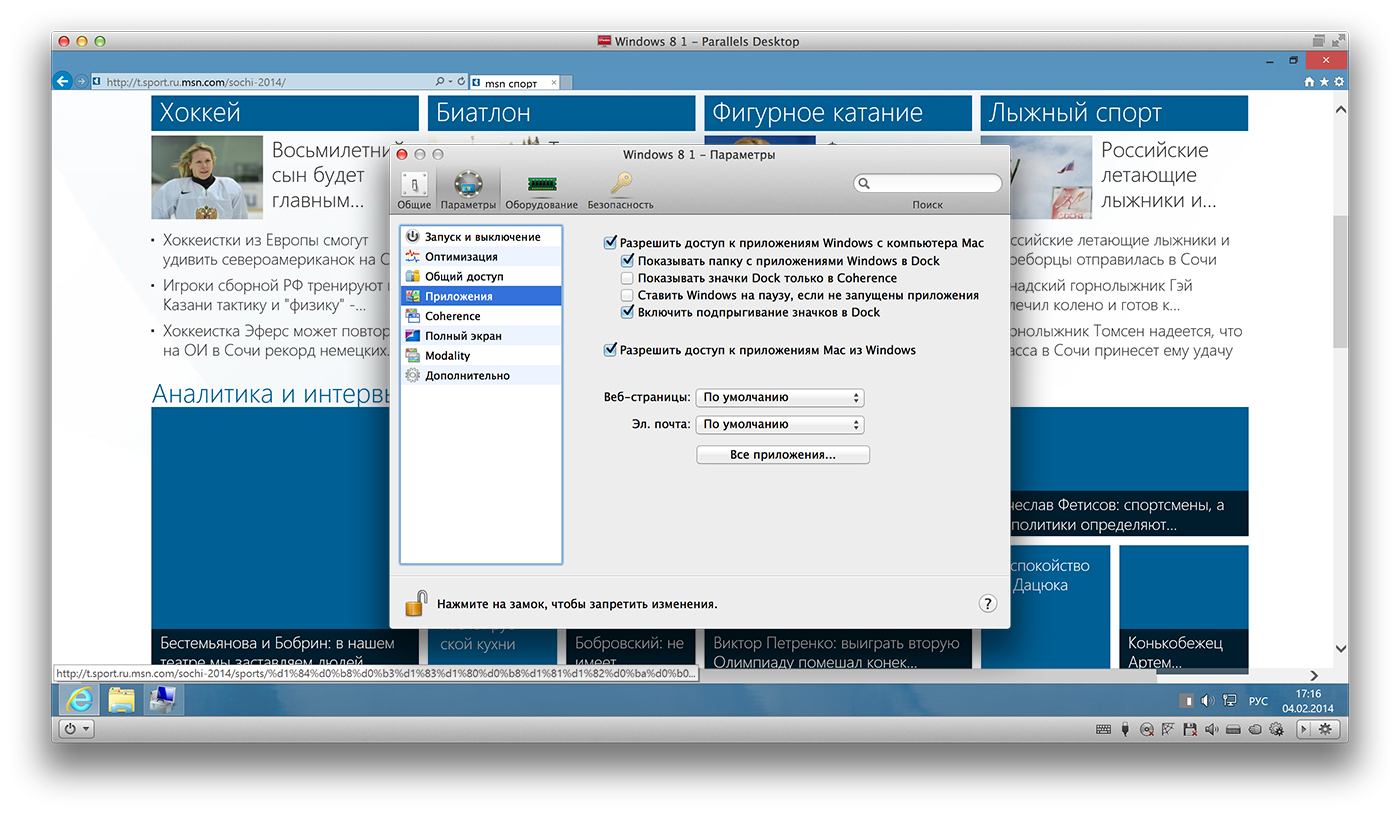Select Полный экран in the sidebar list

(x=463, y=336)
